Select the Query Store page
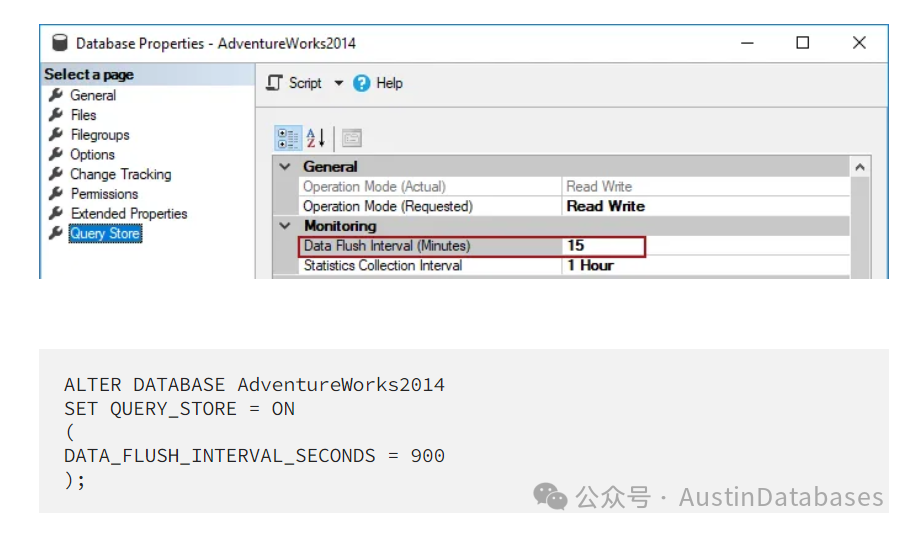Viewport: 913px width, 534px height. 105,234
